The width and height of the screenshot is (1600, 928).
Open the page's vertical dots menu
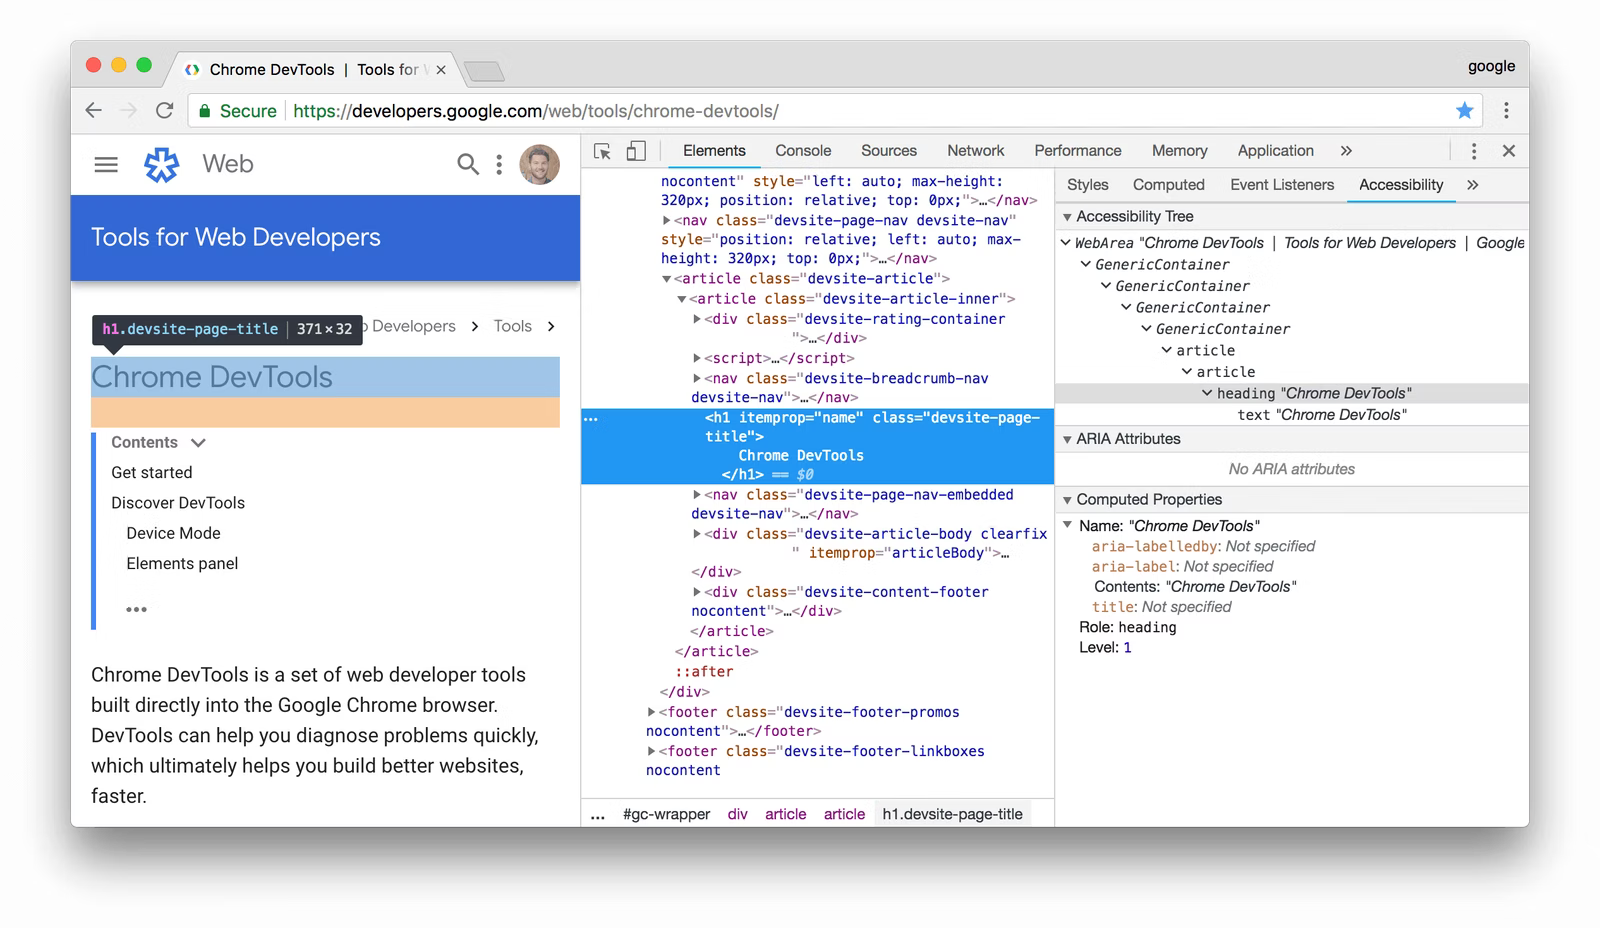click(x=499, y=164)
